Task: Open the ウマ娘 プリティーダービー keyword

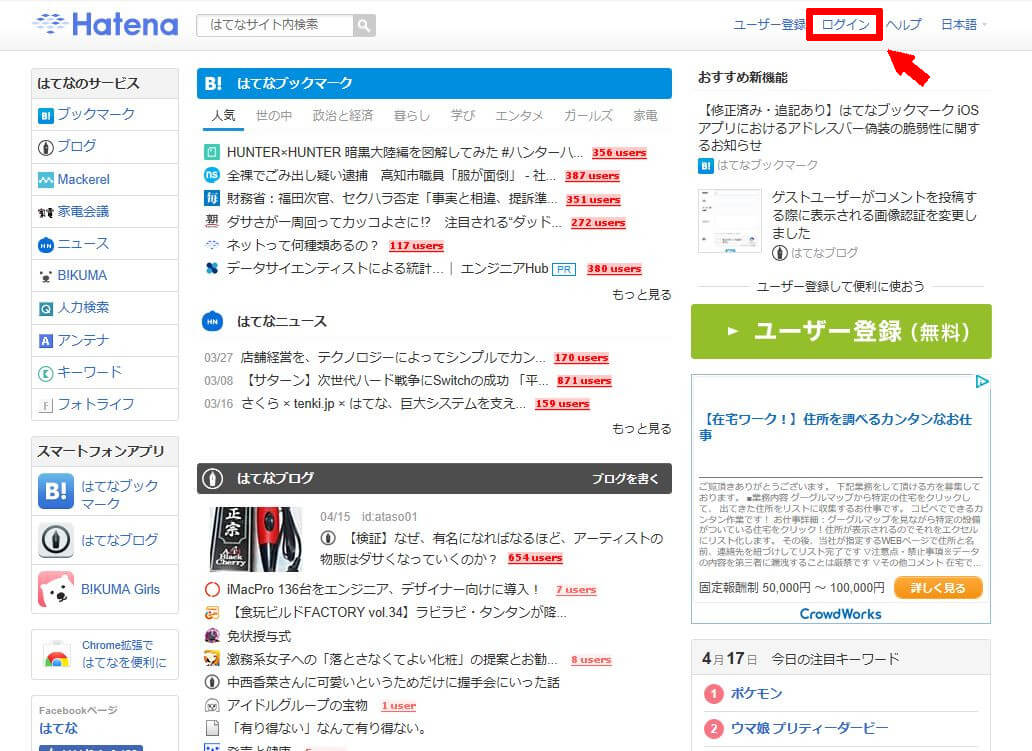Action: click(x=809, y=729)
